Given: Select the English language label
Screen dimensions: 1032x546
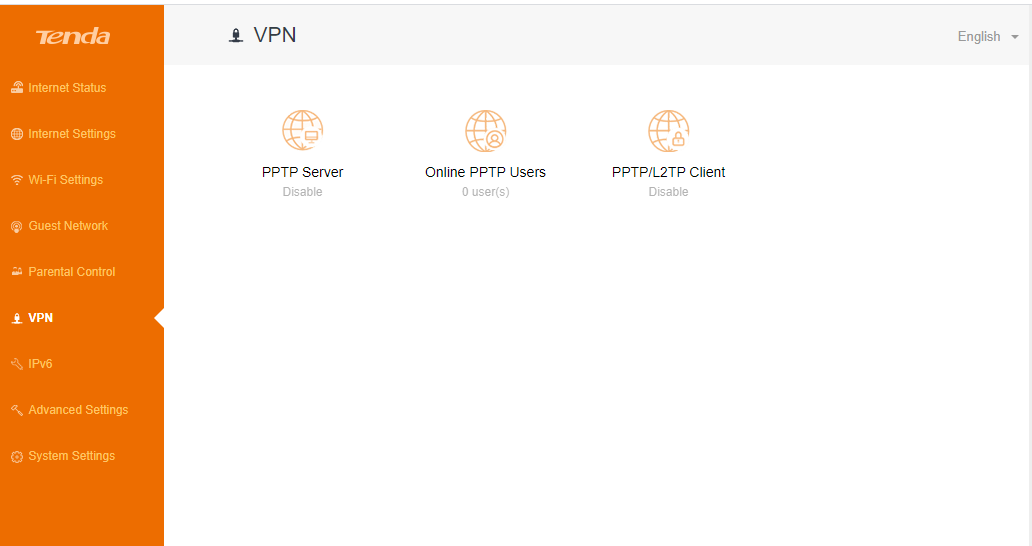Looking at the screenshot, I should (979, 37).
